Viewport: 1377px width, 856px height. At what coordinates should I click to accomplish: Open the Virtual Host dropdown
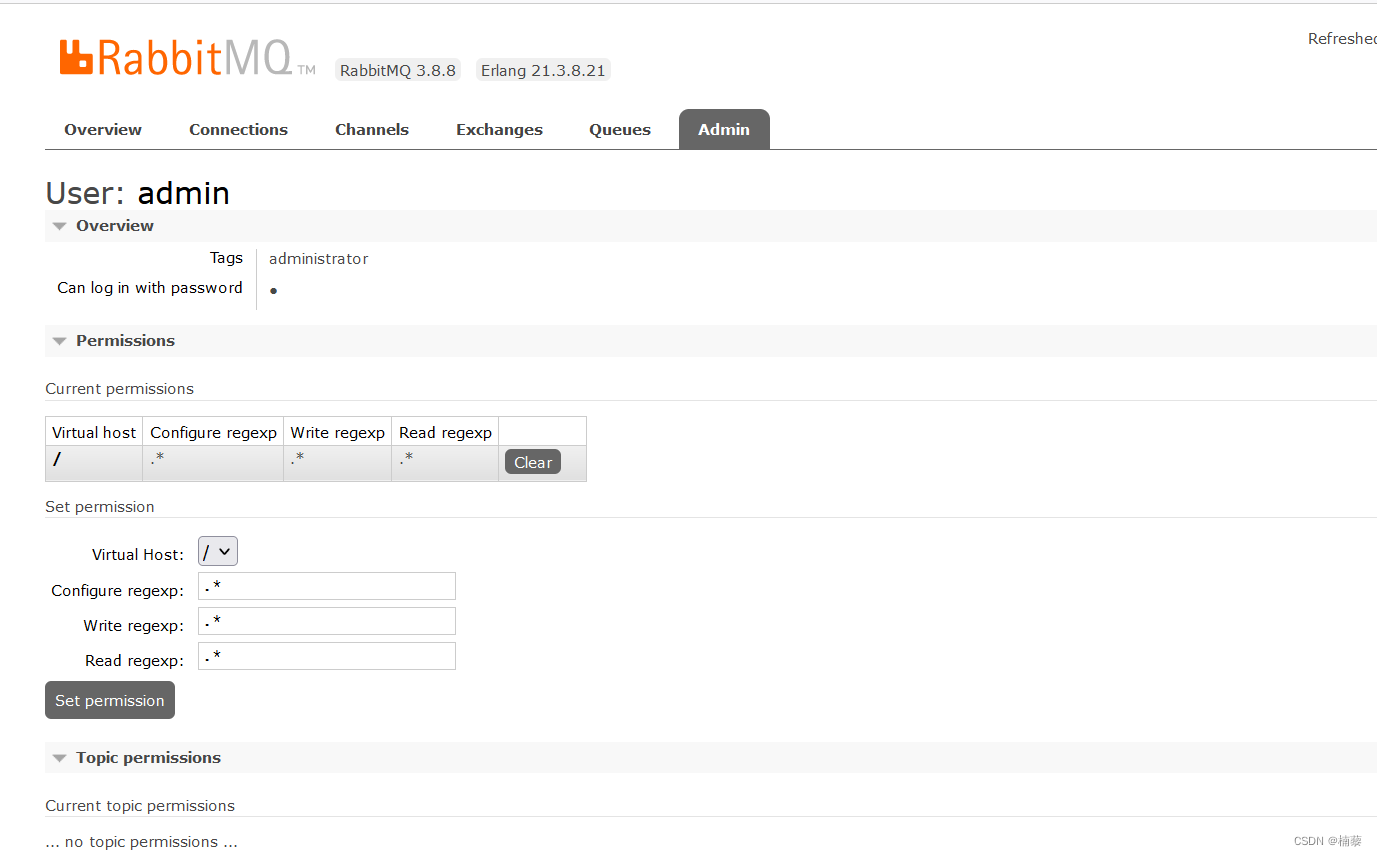(218, 551)
